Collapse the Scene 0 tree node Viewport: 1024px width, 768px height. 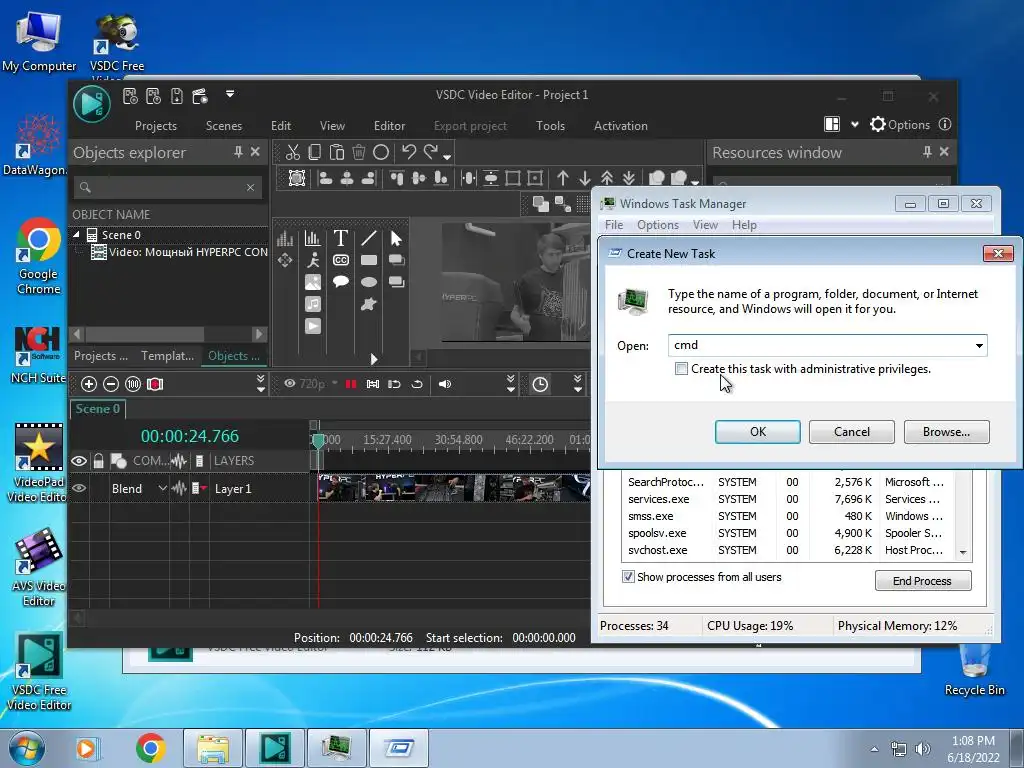[x=76, y=234]
